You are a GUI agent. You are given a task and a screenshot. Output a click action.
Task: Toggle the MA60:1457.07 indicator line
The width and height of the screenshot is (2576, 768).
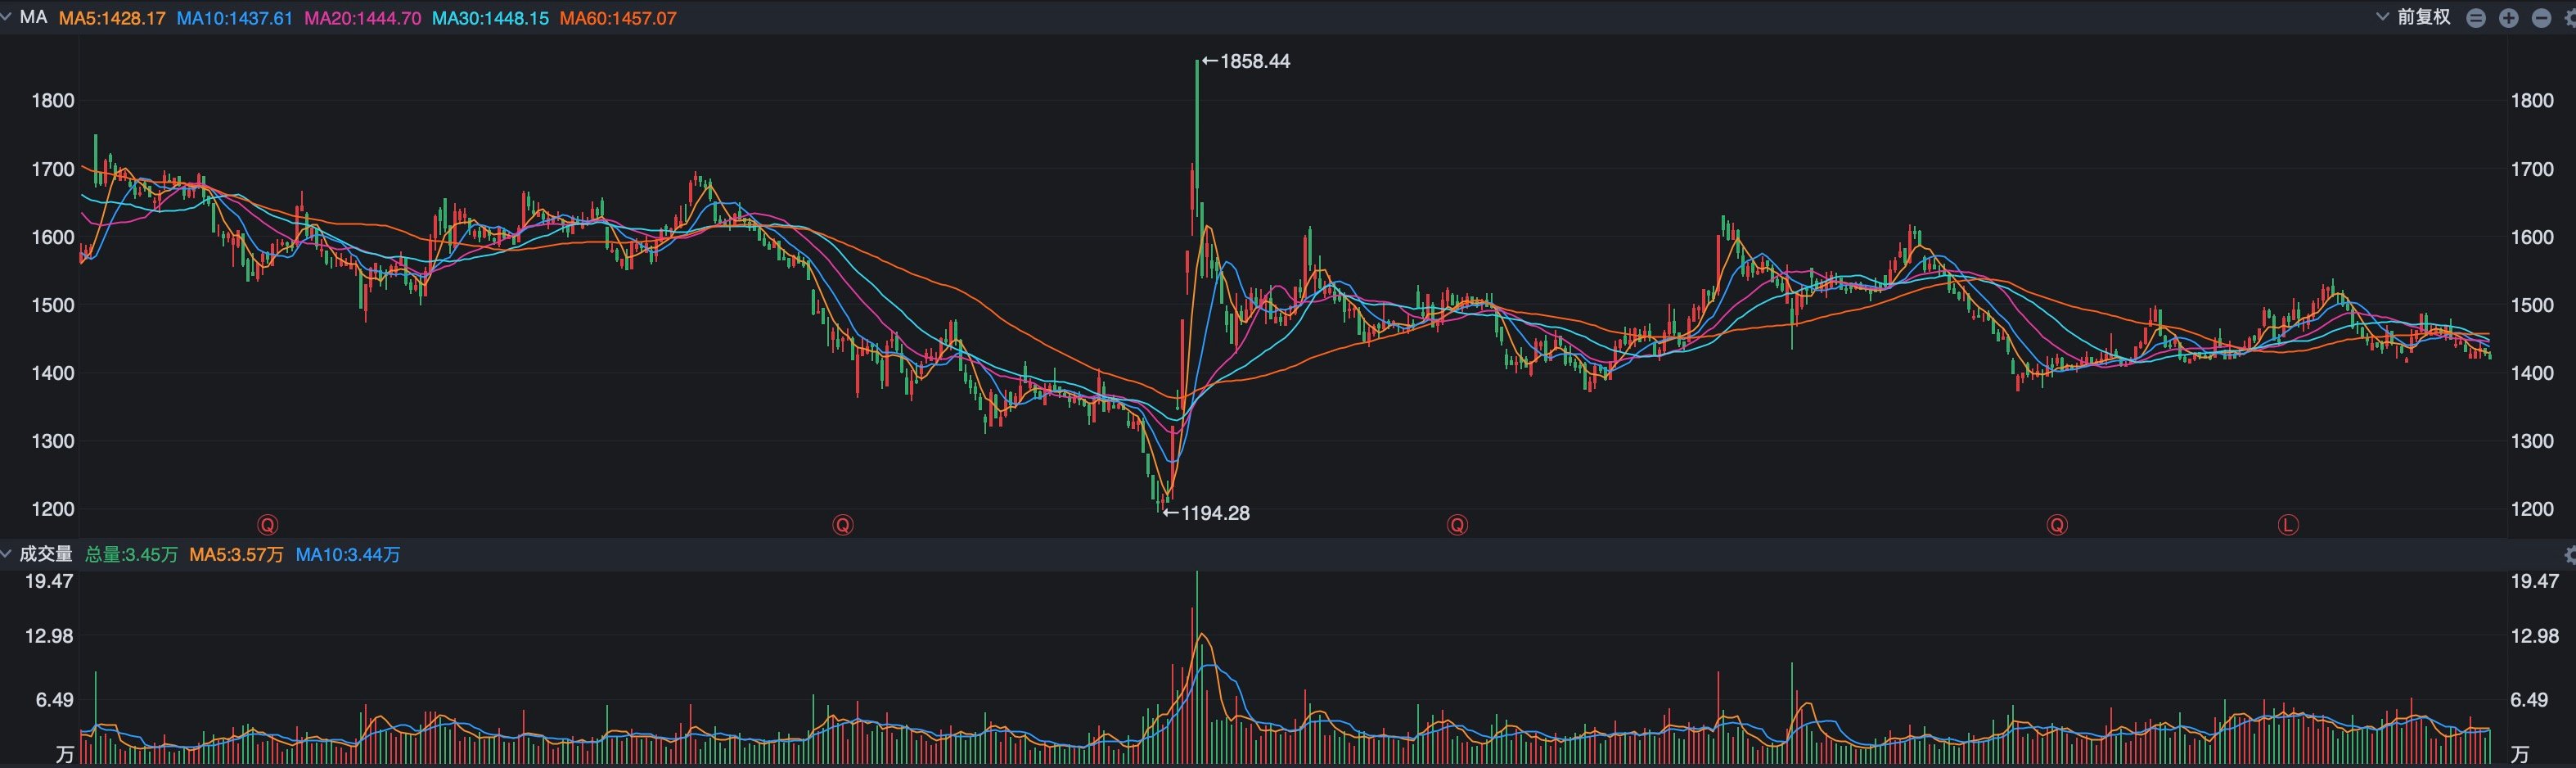pos(618,18)
